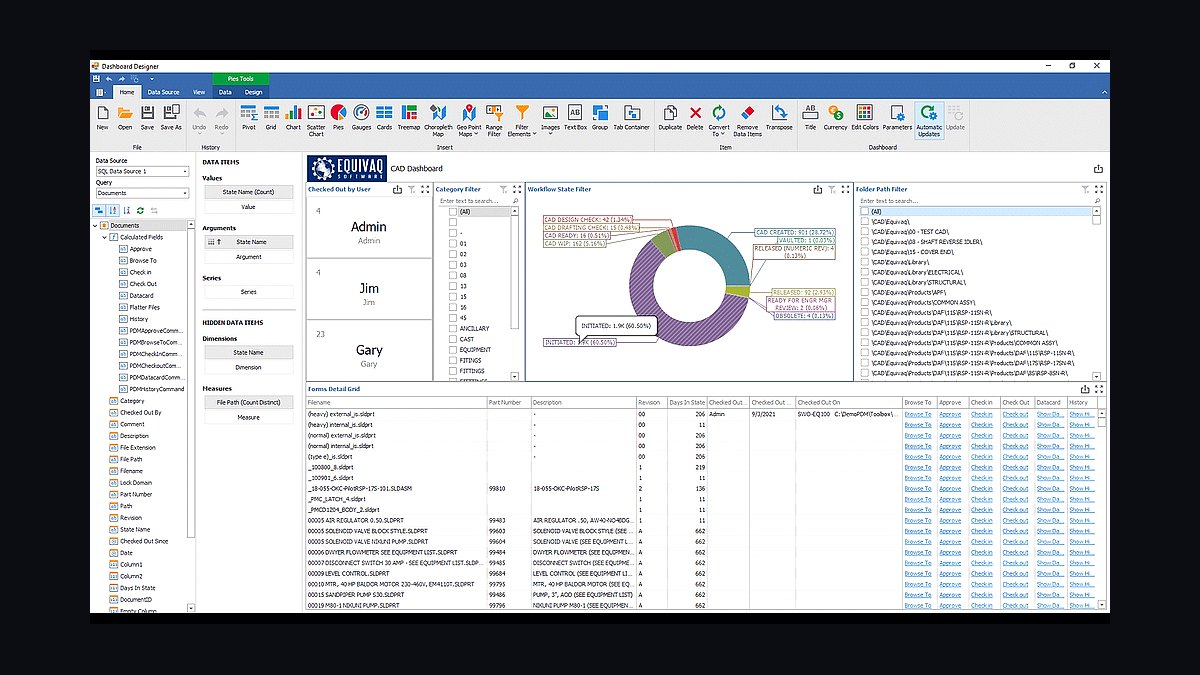Click the State Name (Count) value item
Screen dimensions: 1200x675
click(x=248, y=192)
